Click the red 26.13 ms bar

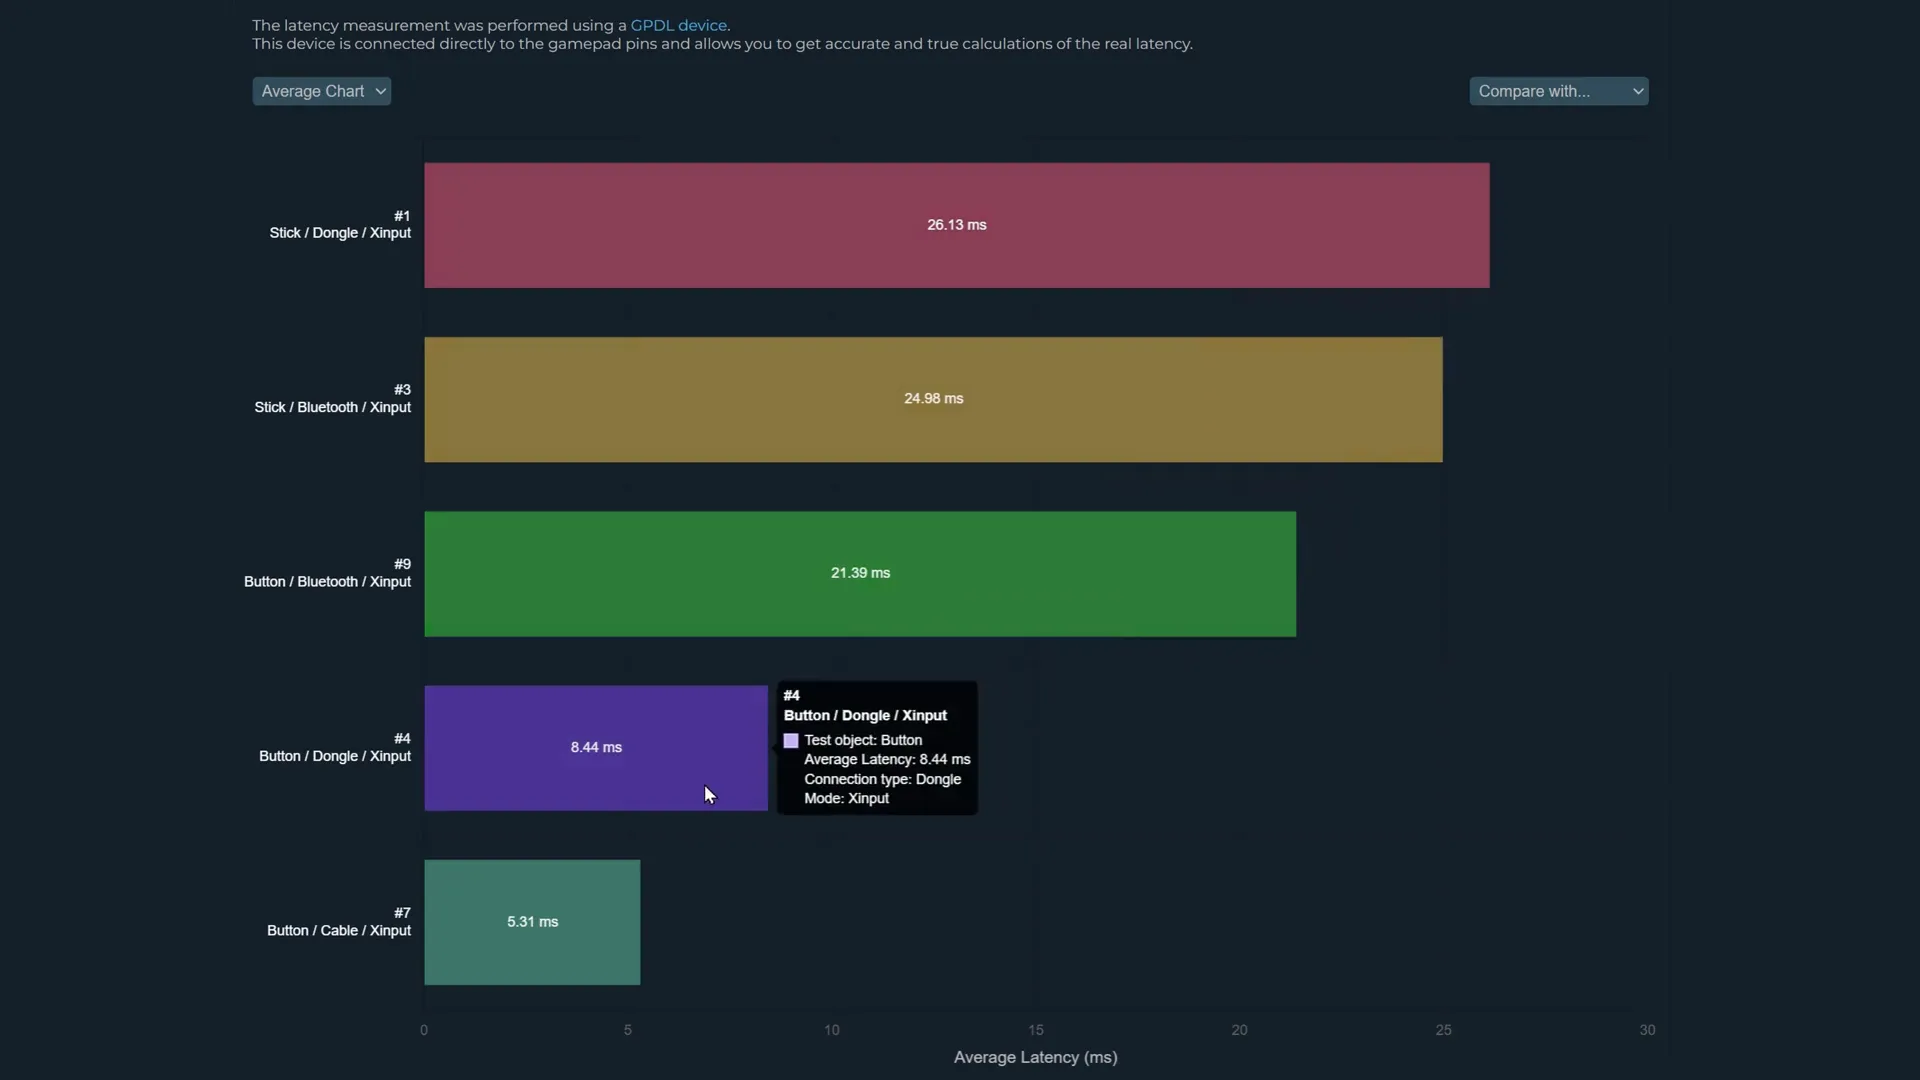[x=956, y=225]
